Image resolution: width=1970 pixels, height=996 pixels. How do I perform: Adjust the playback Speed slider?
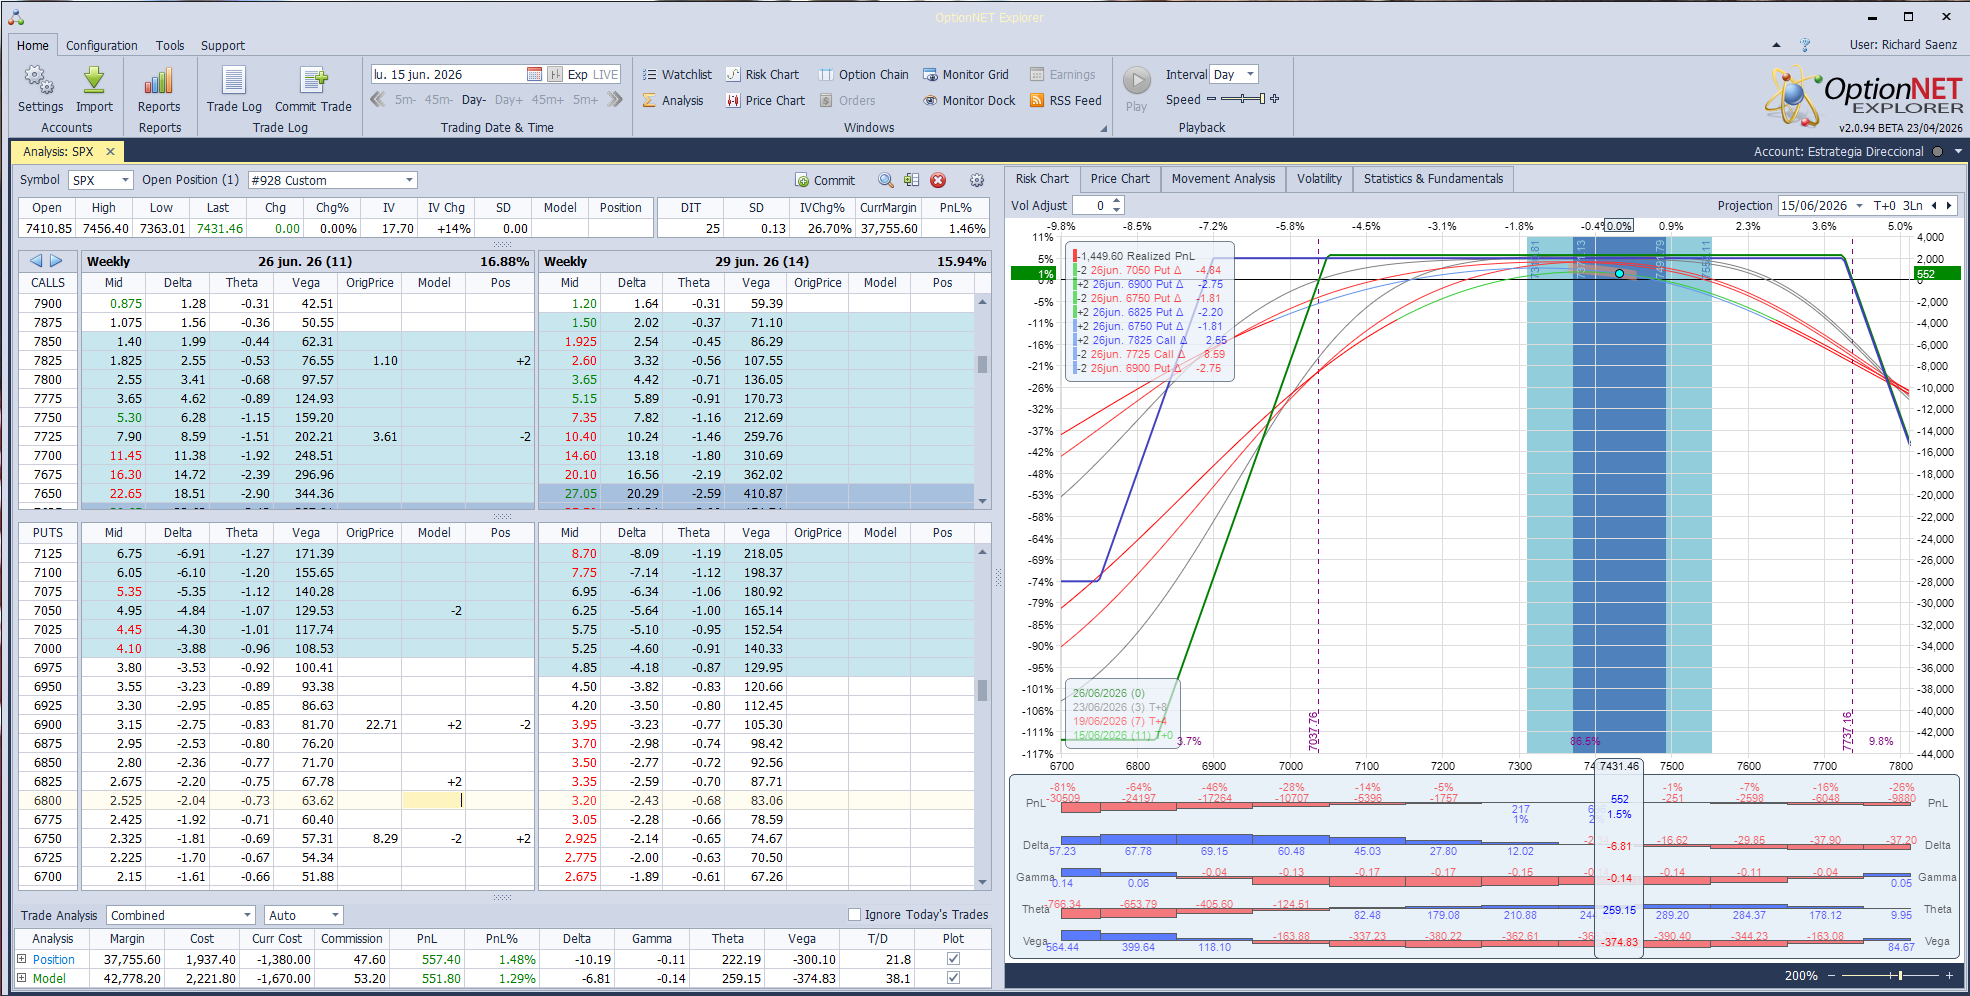pyautogui.click(x=1243, y=99)
